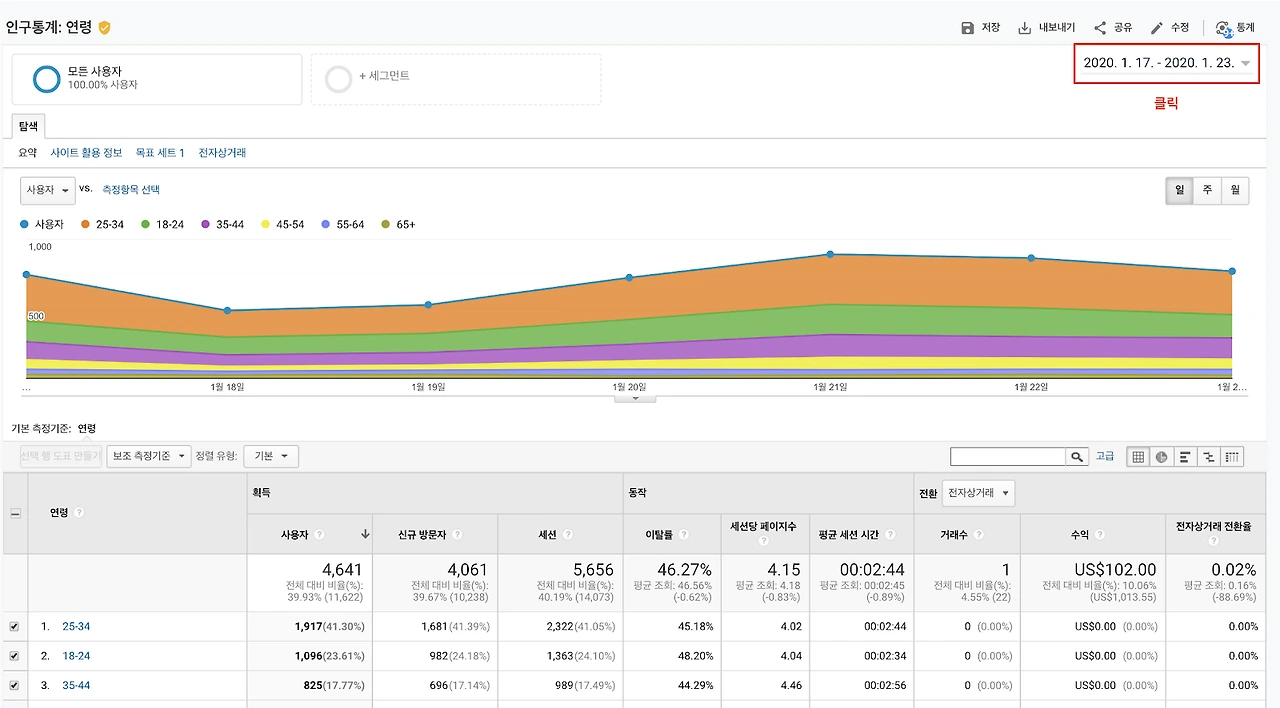Click help icon next to 세션 column

click(568, 535)
